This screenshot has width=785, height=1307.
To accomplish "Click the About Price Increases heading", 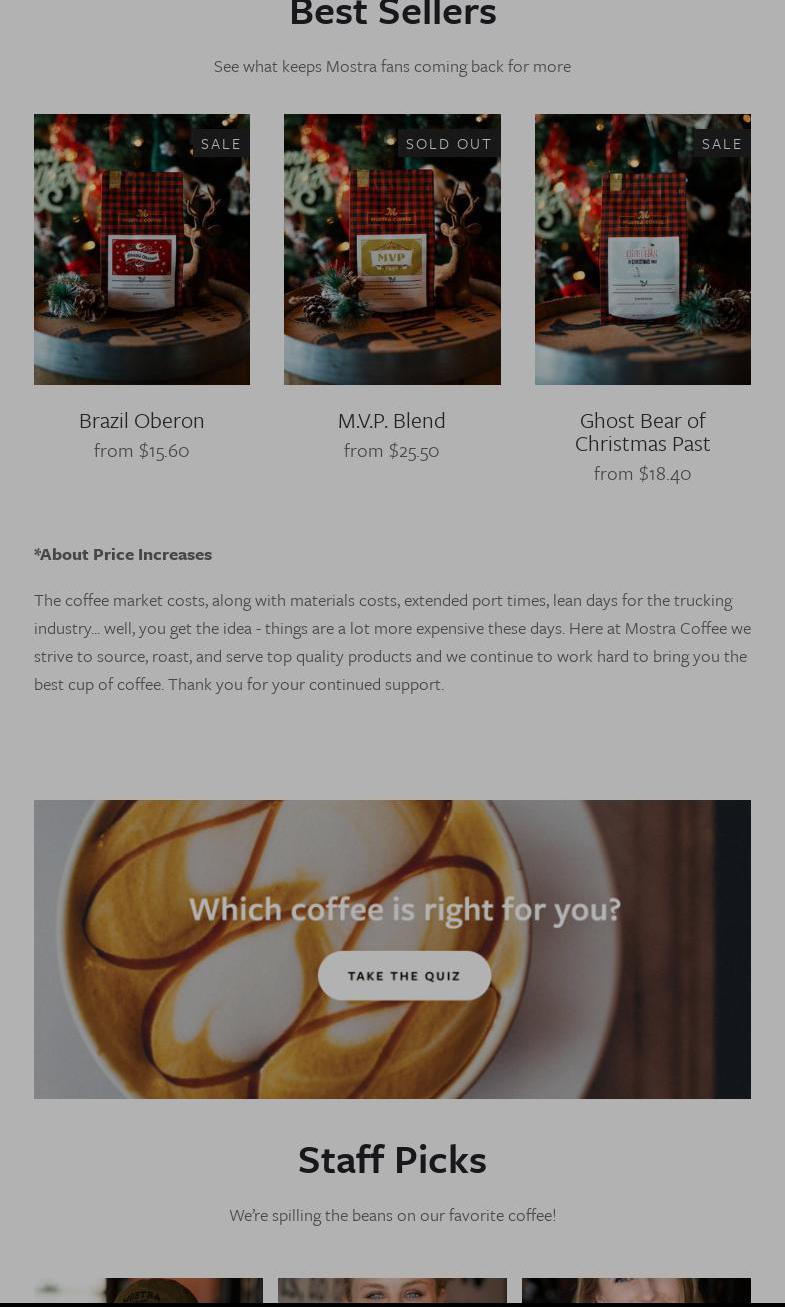I will pyautogui.click(x=123, y=554).
